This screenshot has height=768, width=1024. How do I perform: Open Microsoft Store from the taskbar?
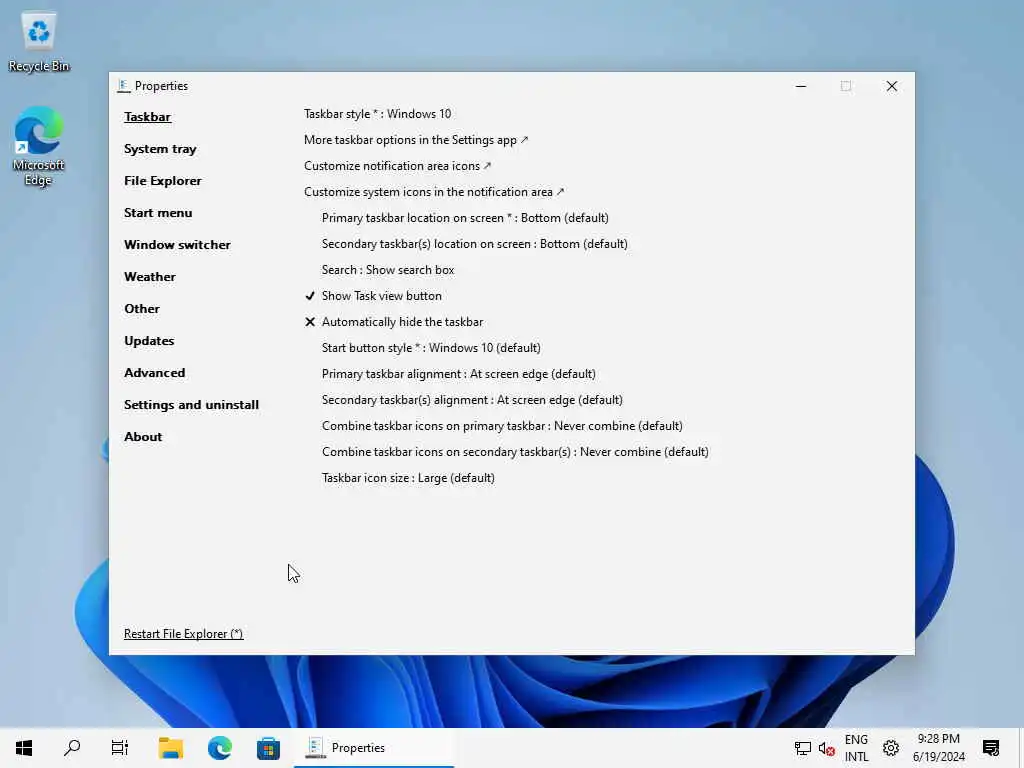pos(268,748)
